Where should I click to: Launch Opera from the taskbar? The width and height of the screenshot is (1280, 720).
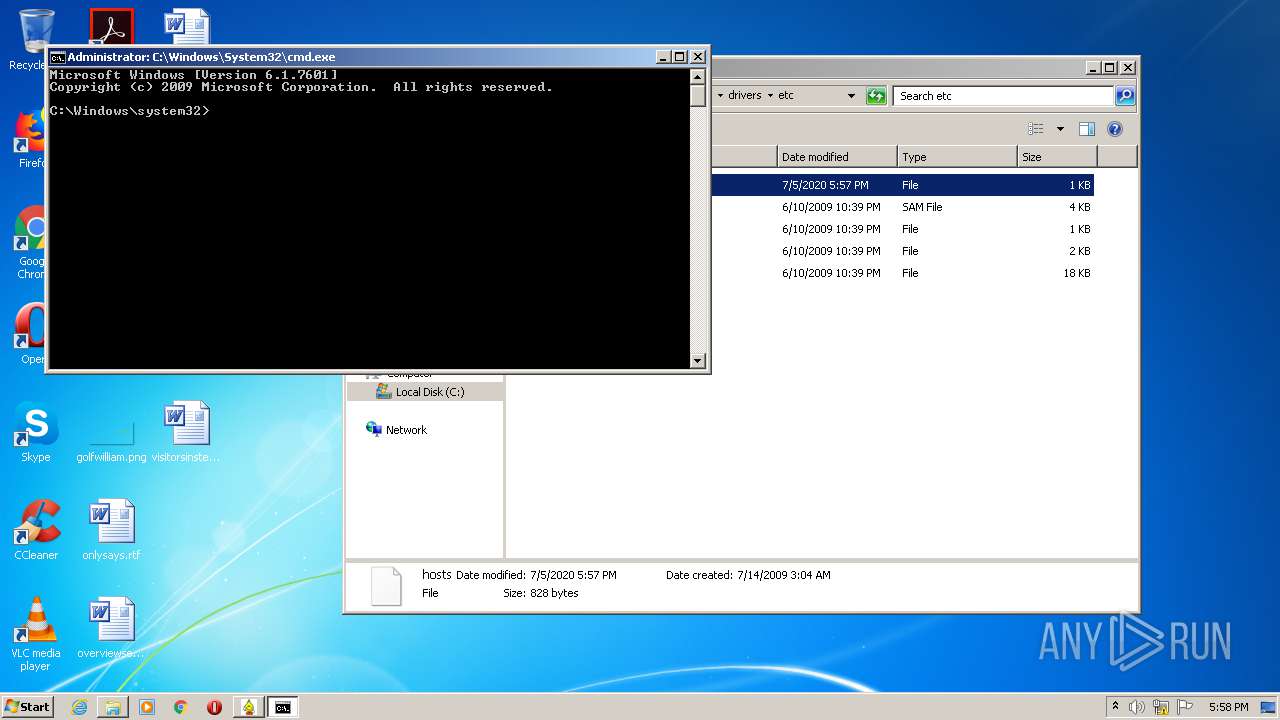tap(214, 707)
